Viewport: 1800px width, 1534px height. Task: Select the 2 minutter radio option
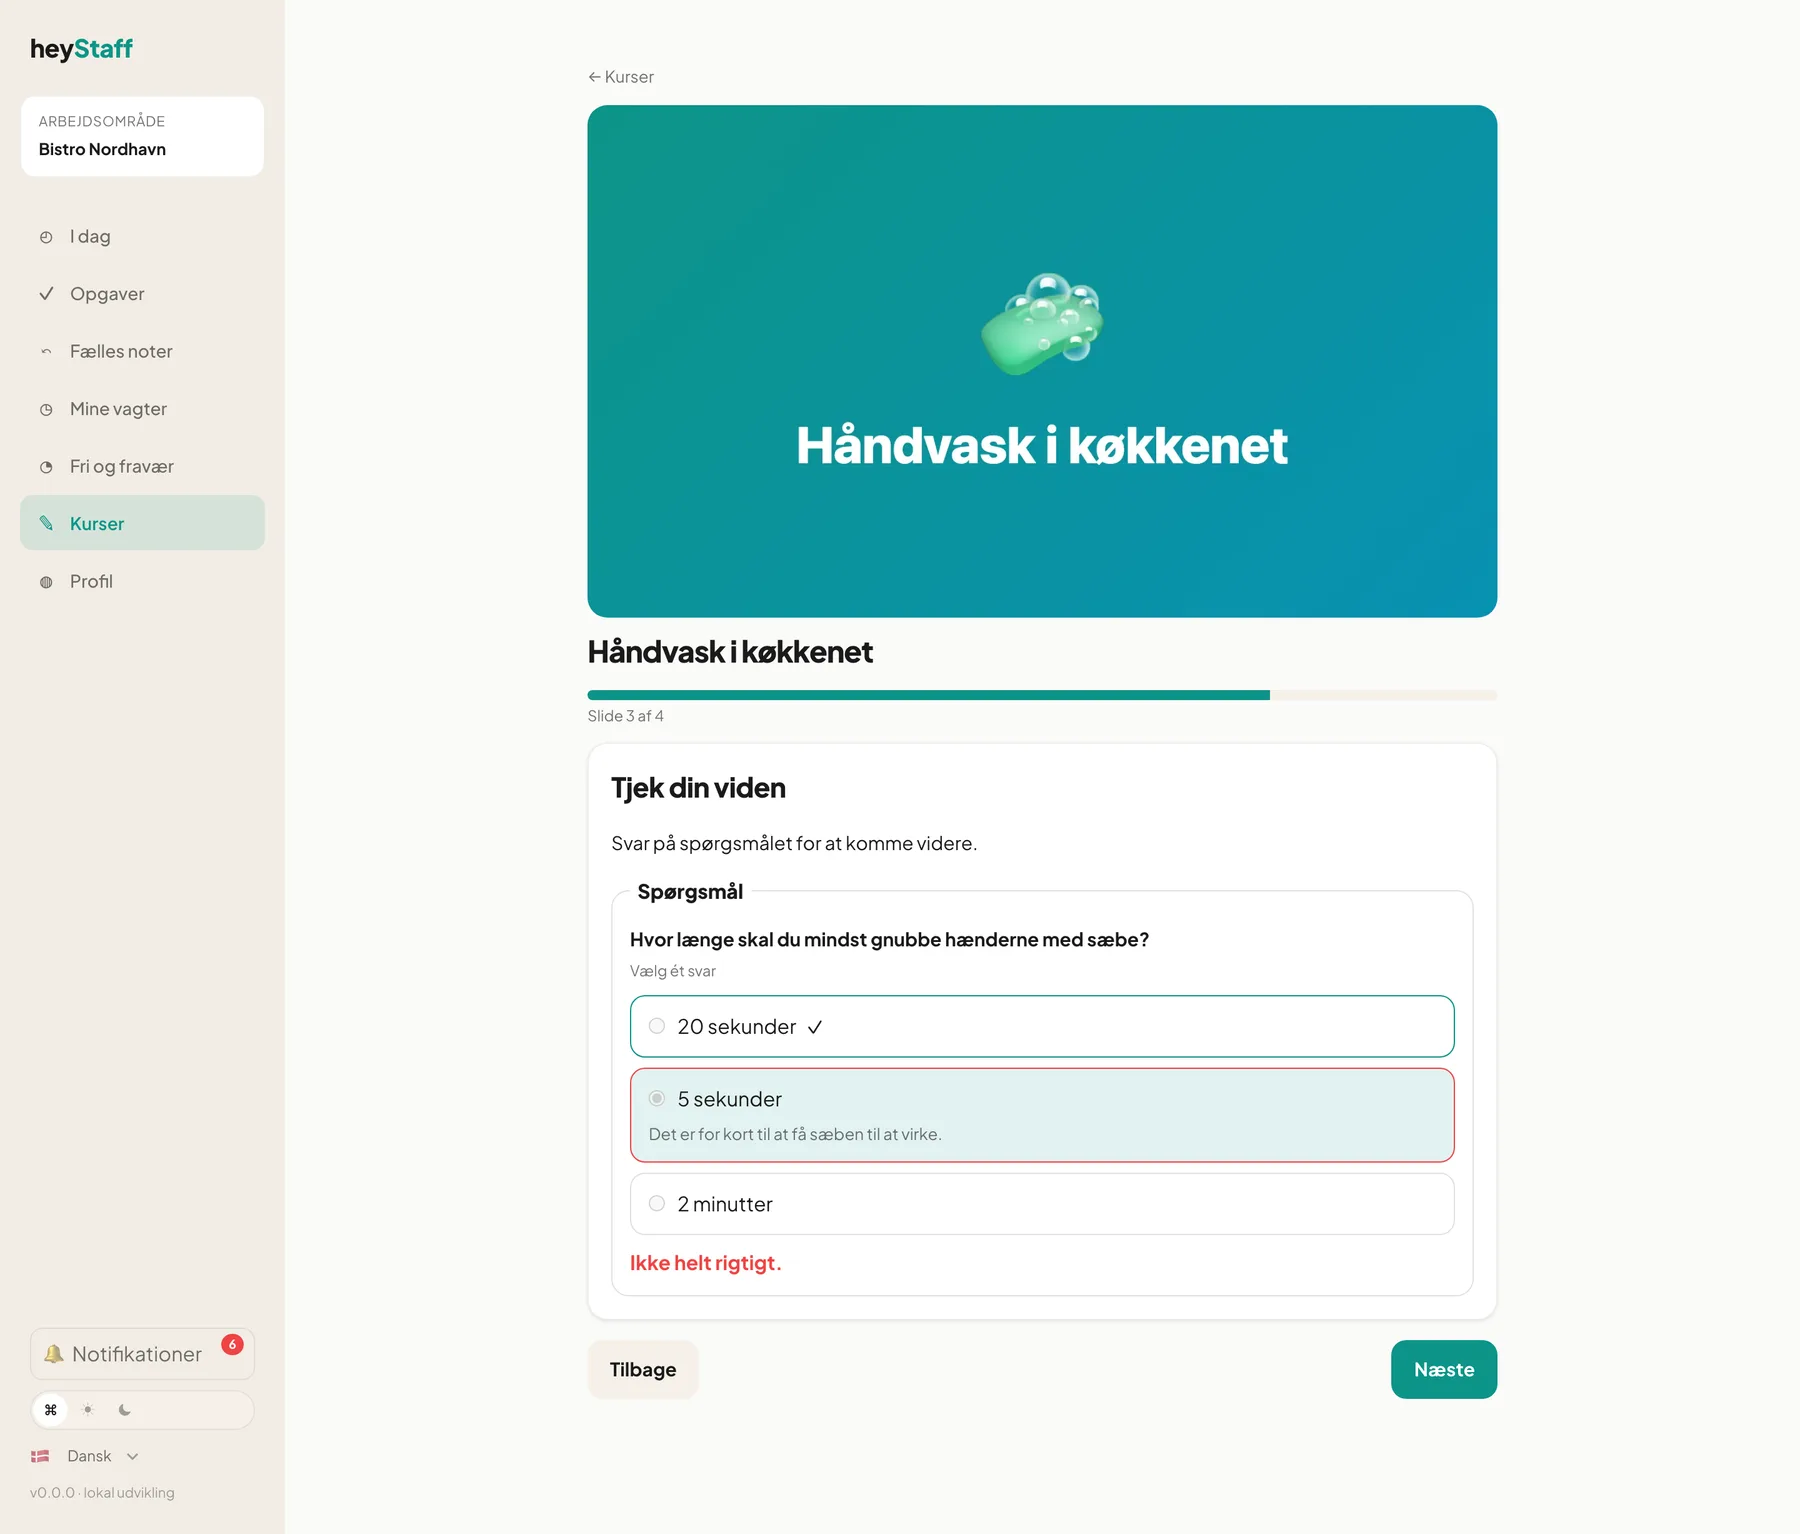657,1203
